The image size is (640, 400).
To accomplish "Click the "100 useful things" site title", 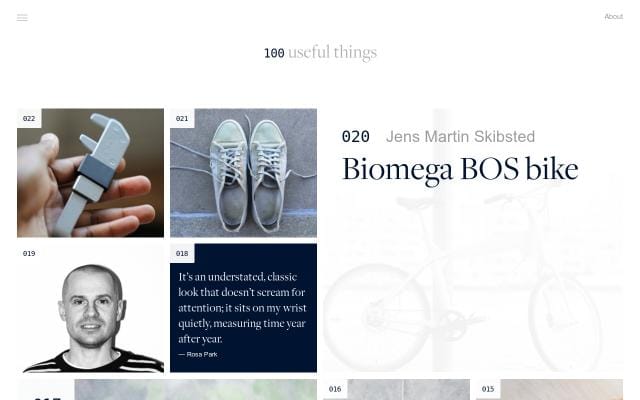I will pyautogui.click(x=320, y=53).
